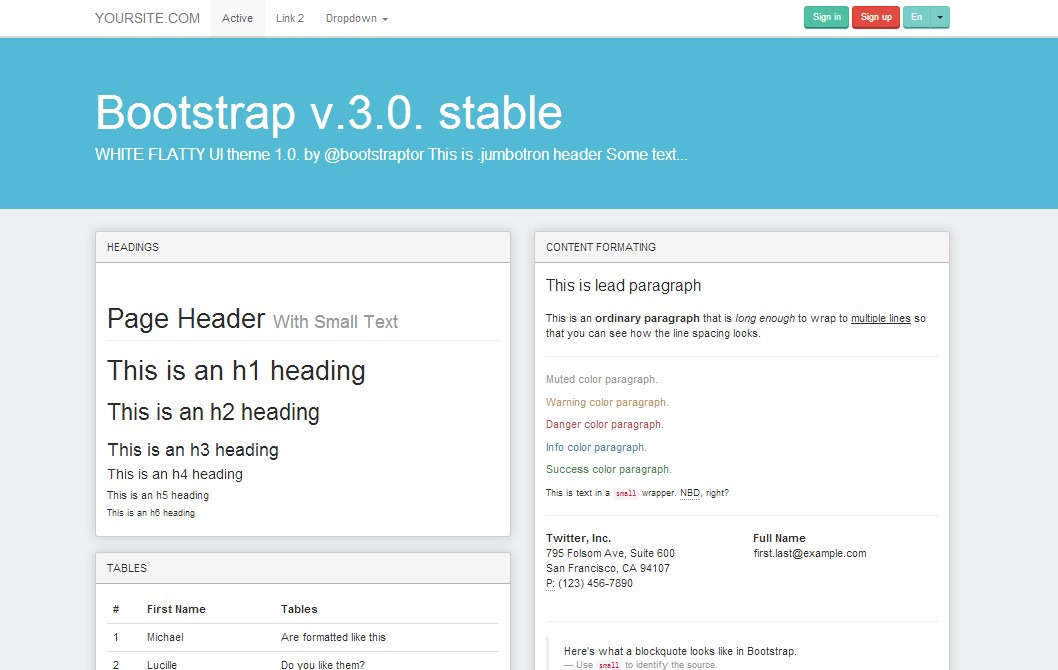
Task: Select the Active navbar tab
Action: pyautogui.click(x=237, y=18)
